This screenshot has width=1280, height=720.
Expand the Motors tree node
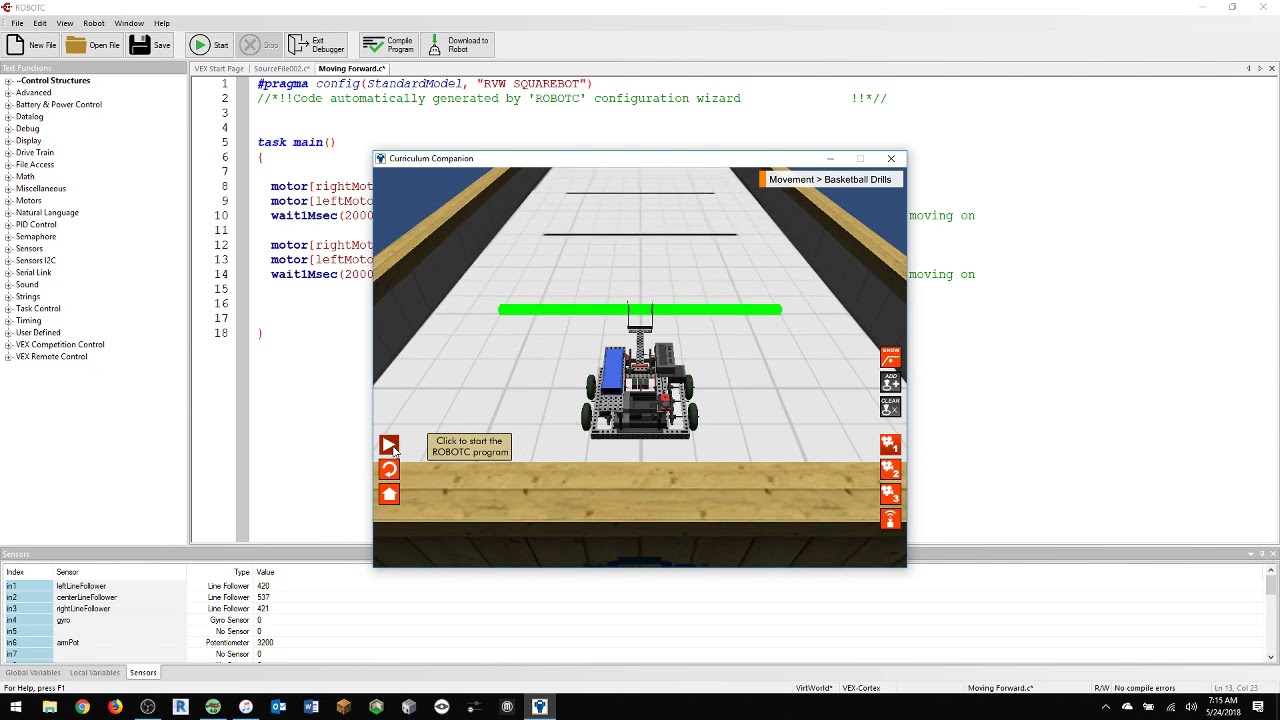[8, 201]
